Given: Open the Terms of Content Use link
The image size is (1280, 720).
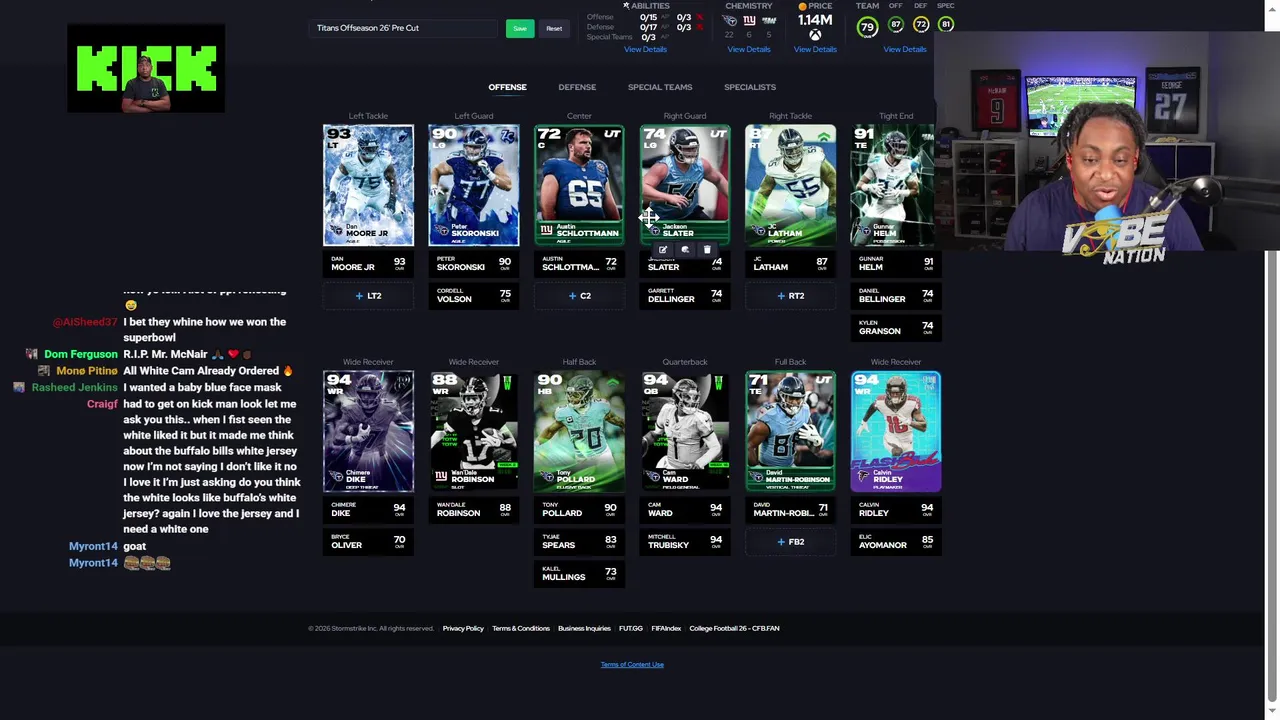Looking at the screenshot, I should (x=632, y=664).
